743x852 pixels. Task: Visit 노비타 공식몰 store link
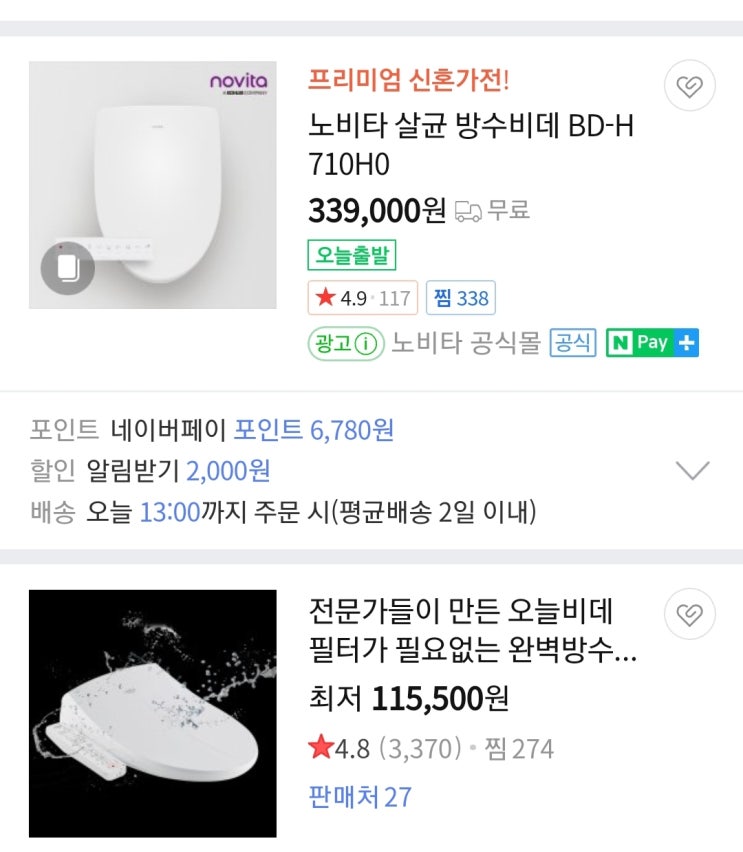[x=465, y=343]
